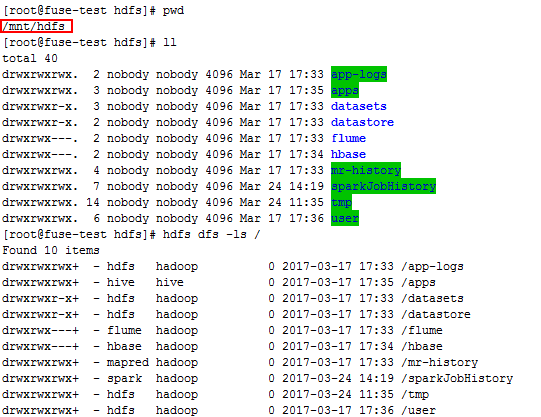The image size is (541, 417).
Task: Click the flume directory in ll listing
Action: [x=348, y=138]
